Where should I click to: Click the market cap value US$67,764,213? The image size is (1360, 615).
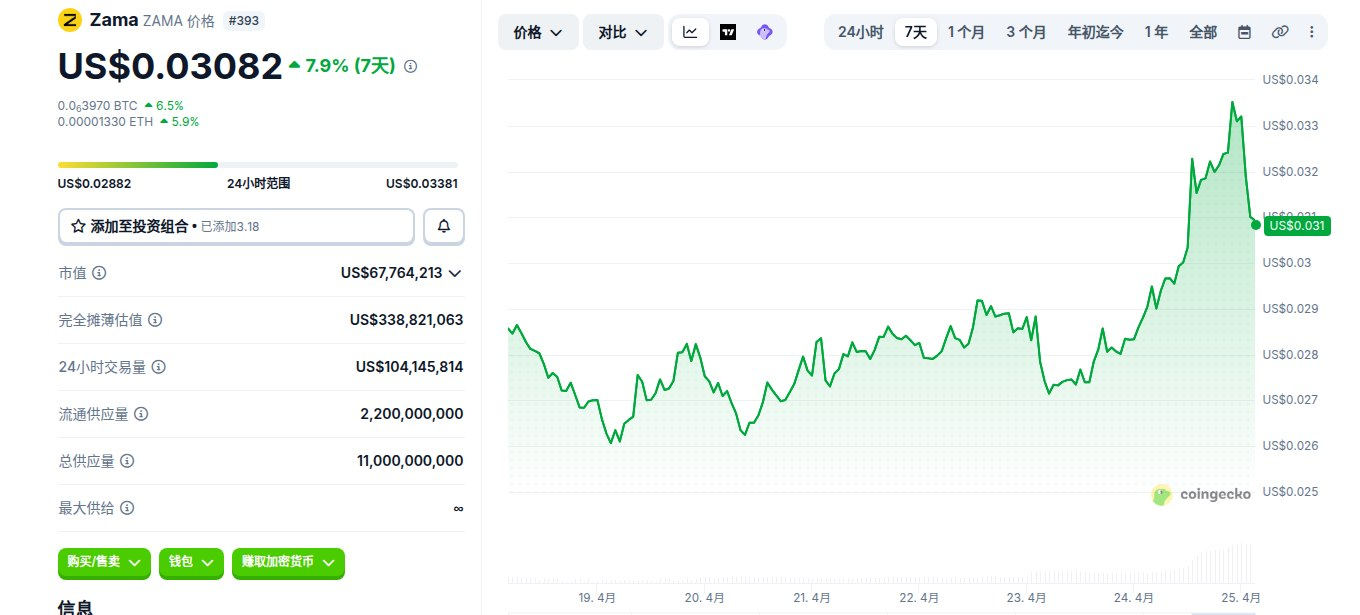[391, 273]
